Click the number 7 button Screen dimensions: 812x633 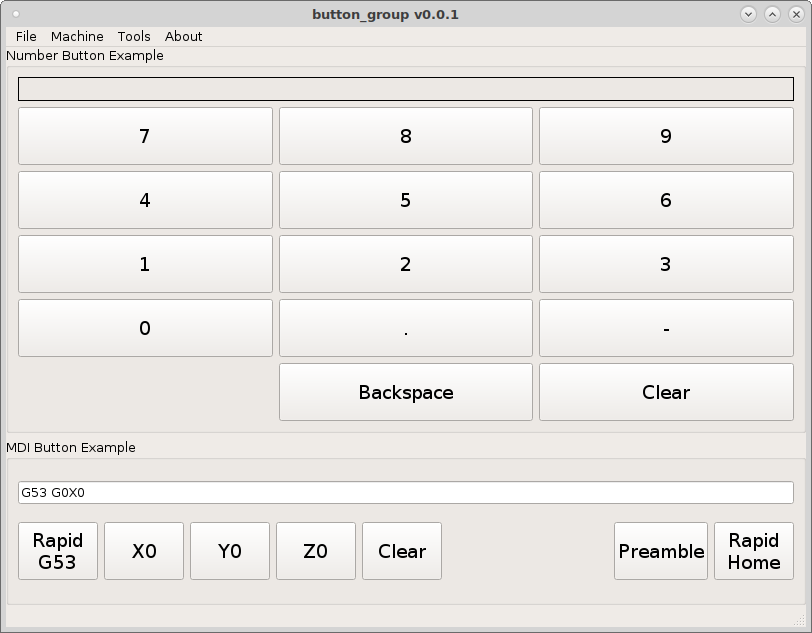pos(145,136)
